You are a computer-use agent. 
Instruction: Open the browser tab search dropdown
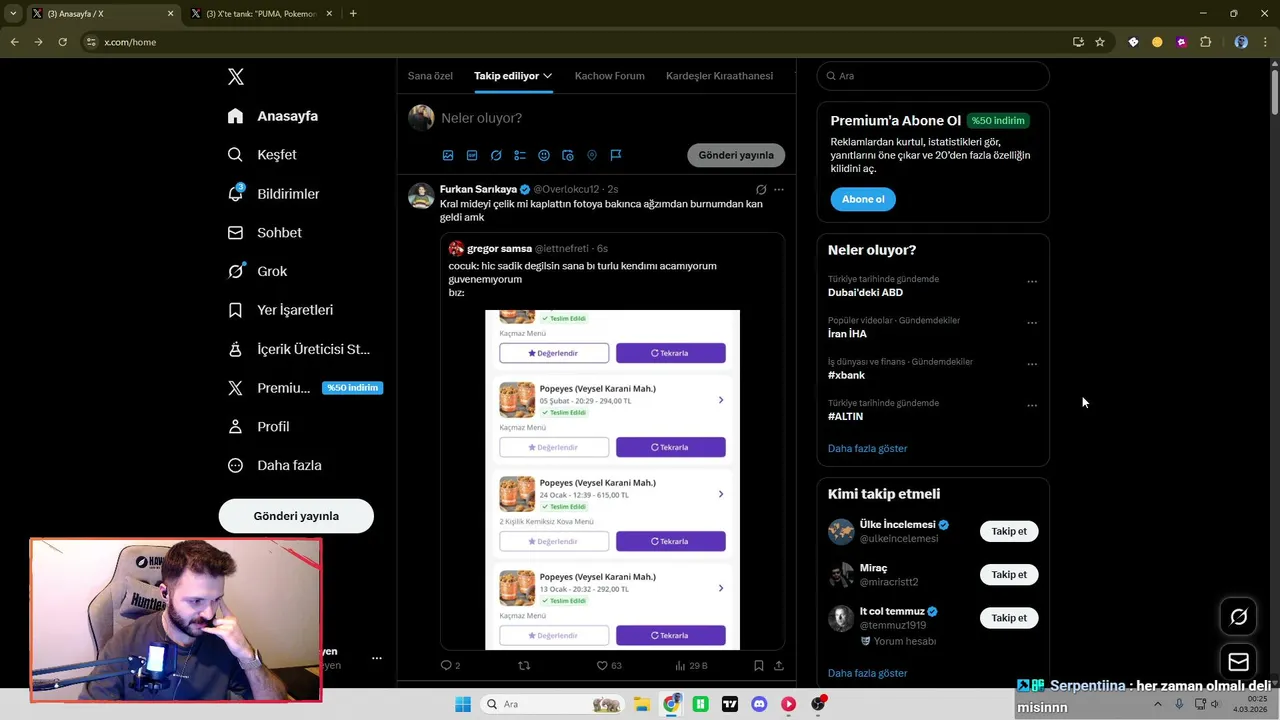[x=13, y=14]
